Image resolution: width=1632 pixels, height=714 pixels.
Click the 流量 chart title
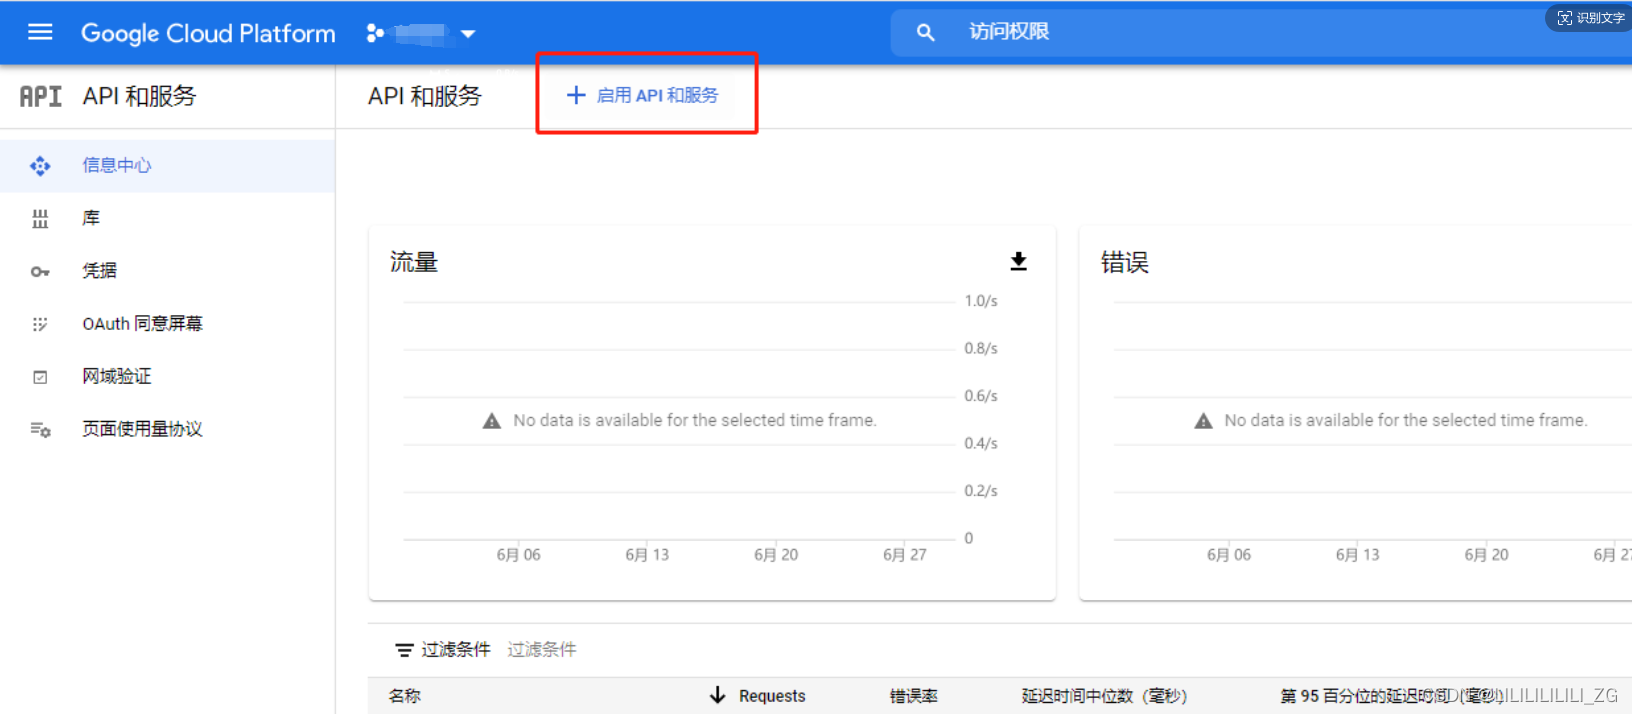[414, 262]
